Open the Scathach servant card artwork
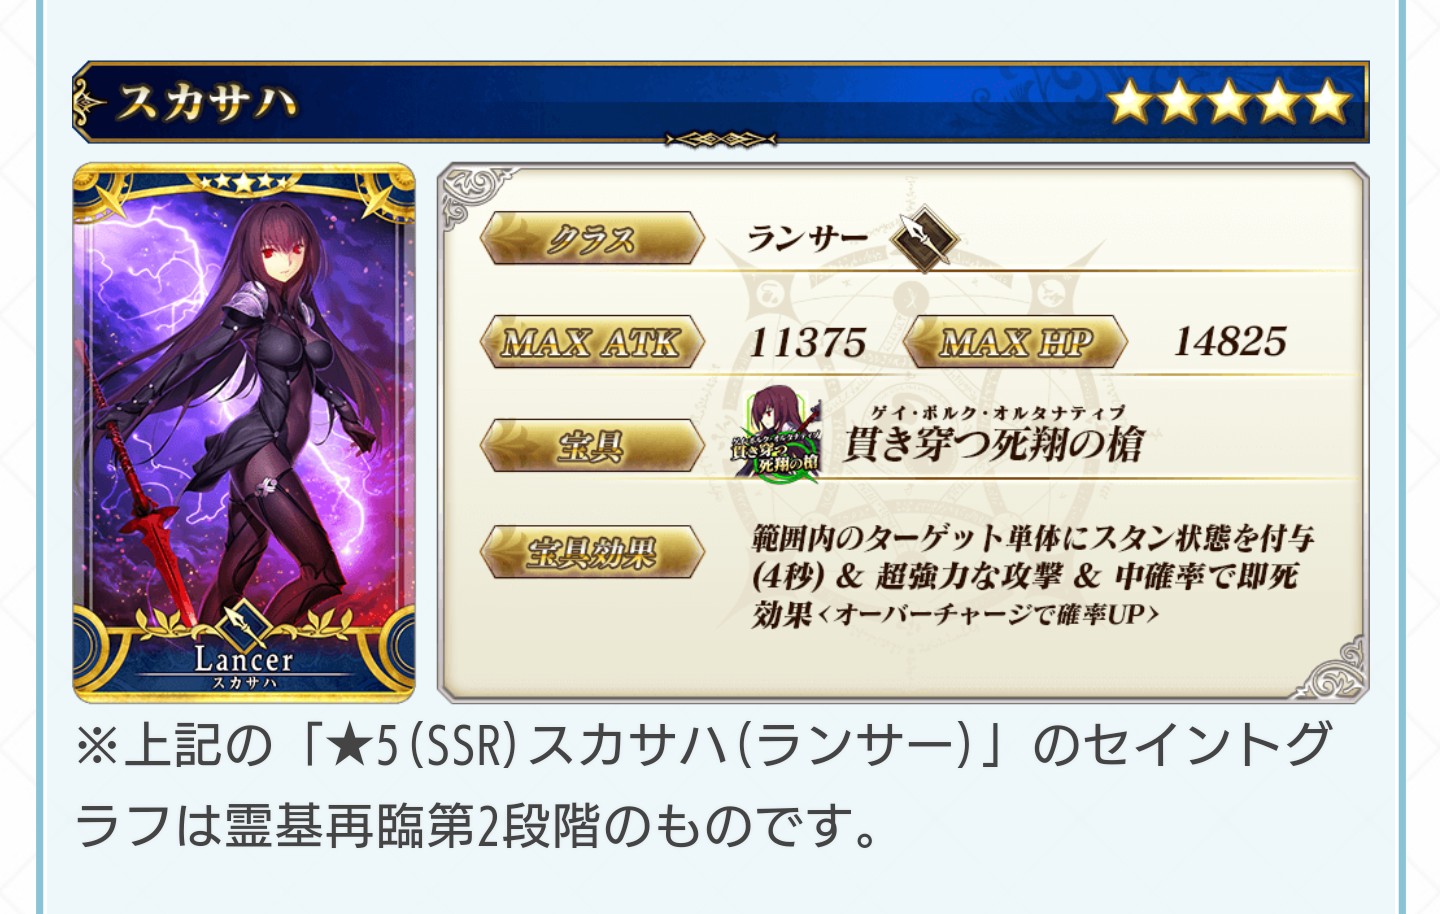This screenshot has height=914, width=1440. (x=244, y=432)
